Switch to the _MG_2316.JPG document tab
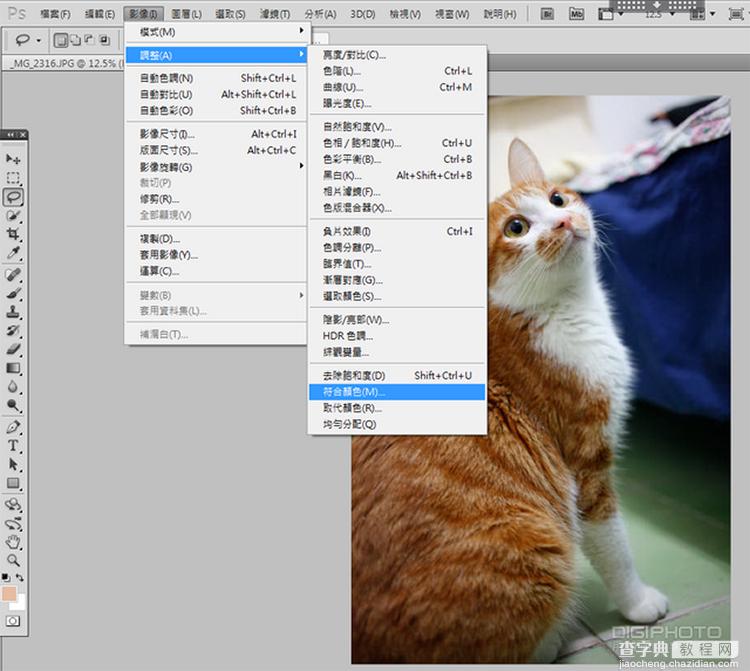The height and width of the screenshot is (671, 750). [65, 63]
